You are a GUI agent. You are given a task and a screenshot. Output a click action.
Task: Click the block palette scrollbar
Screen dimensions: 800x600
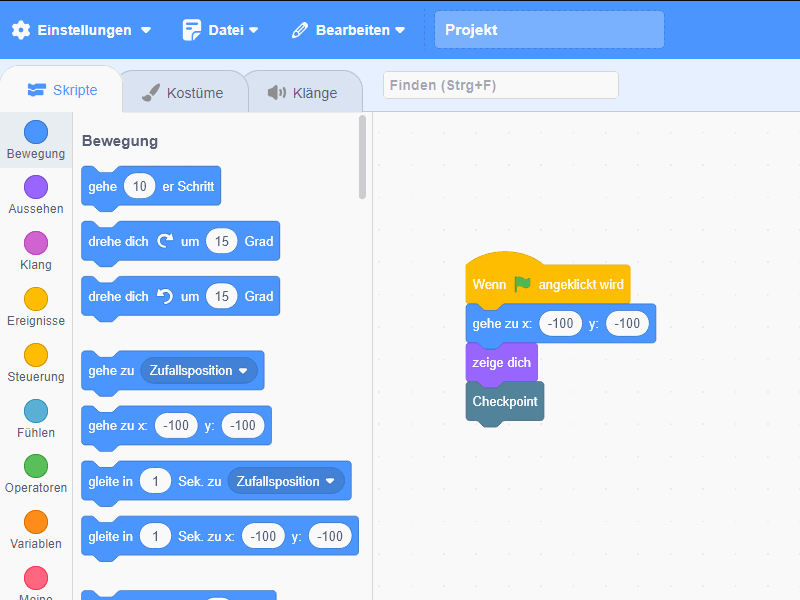pos(362,157)
